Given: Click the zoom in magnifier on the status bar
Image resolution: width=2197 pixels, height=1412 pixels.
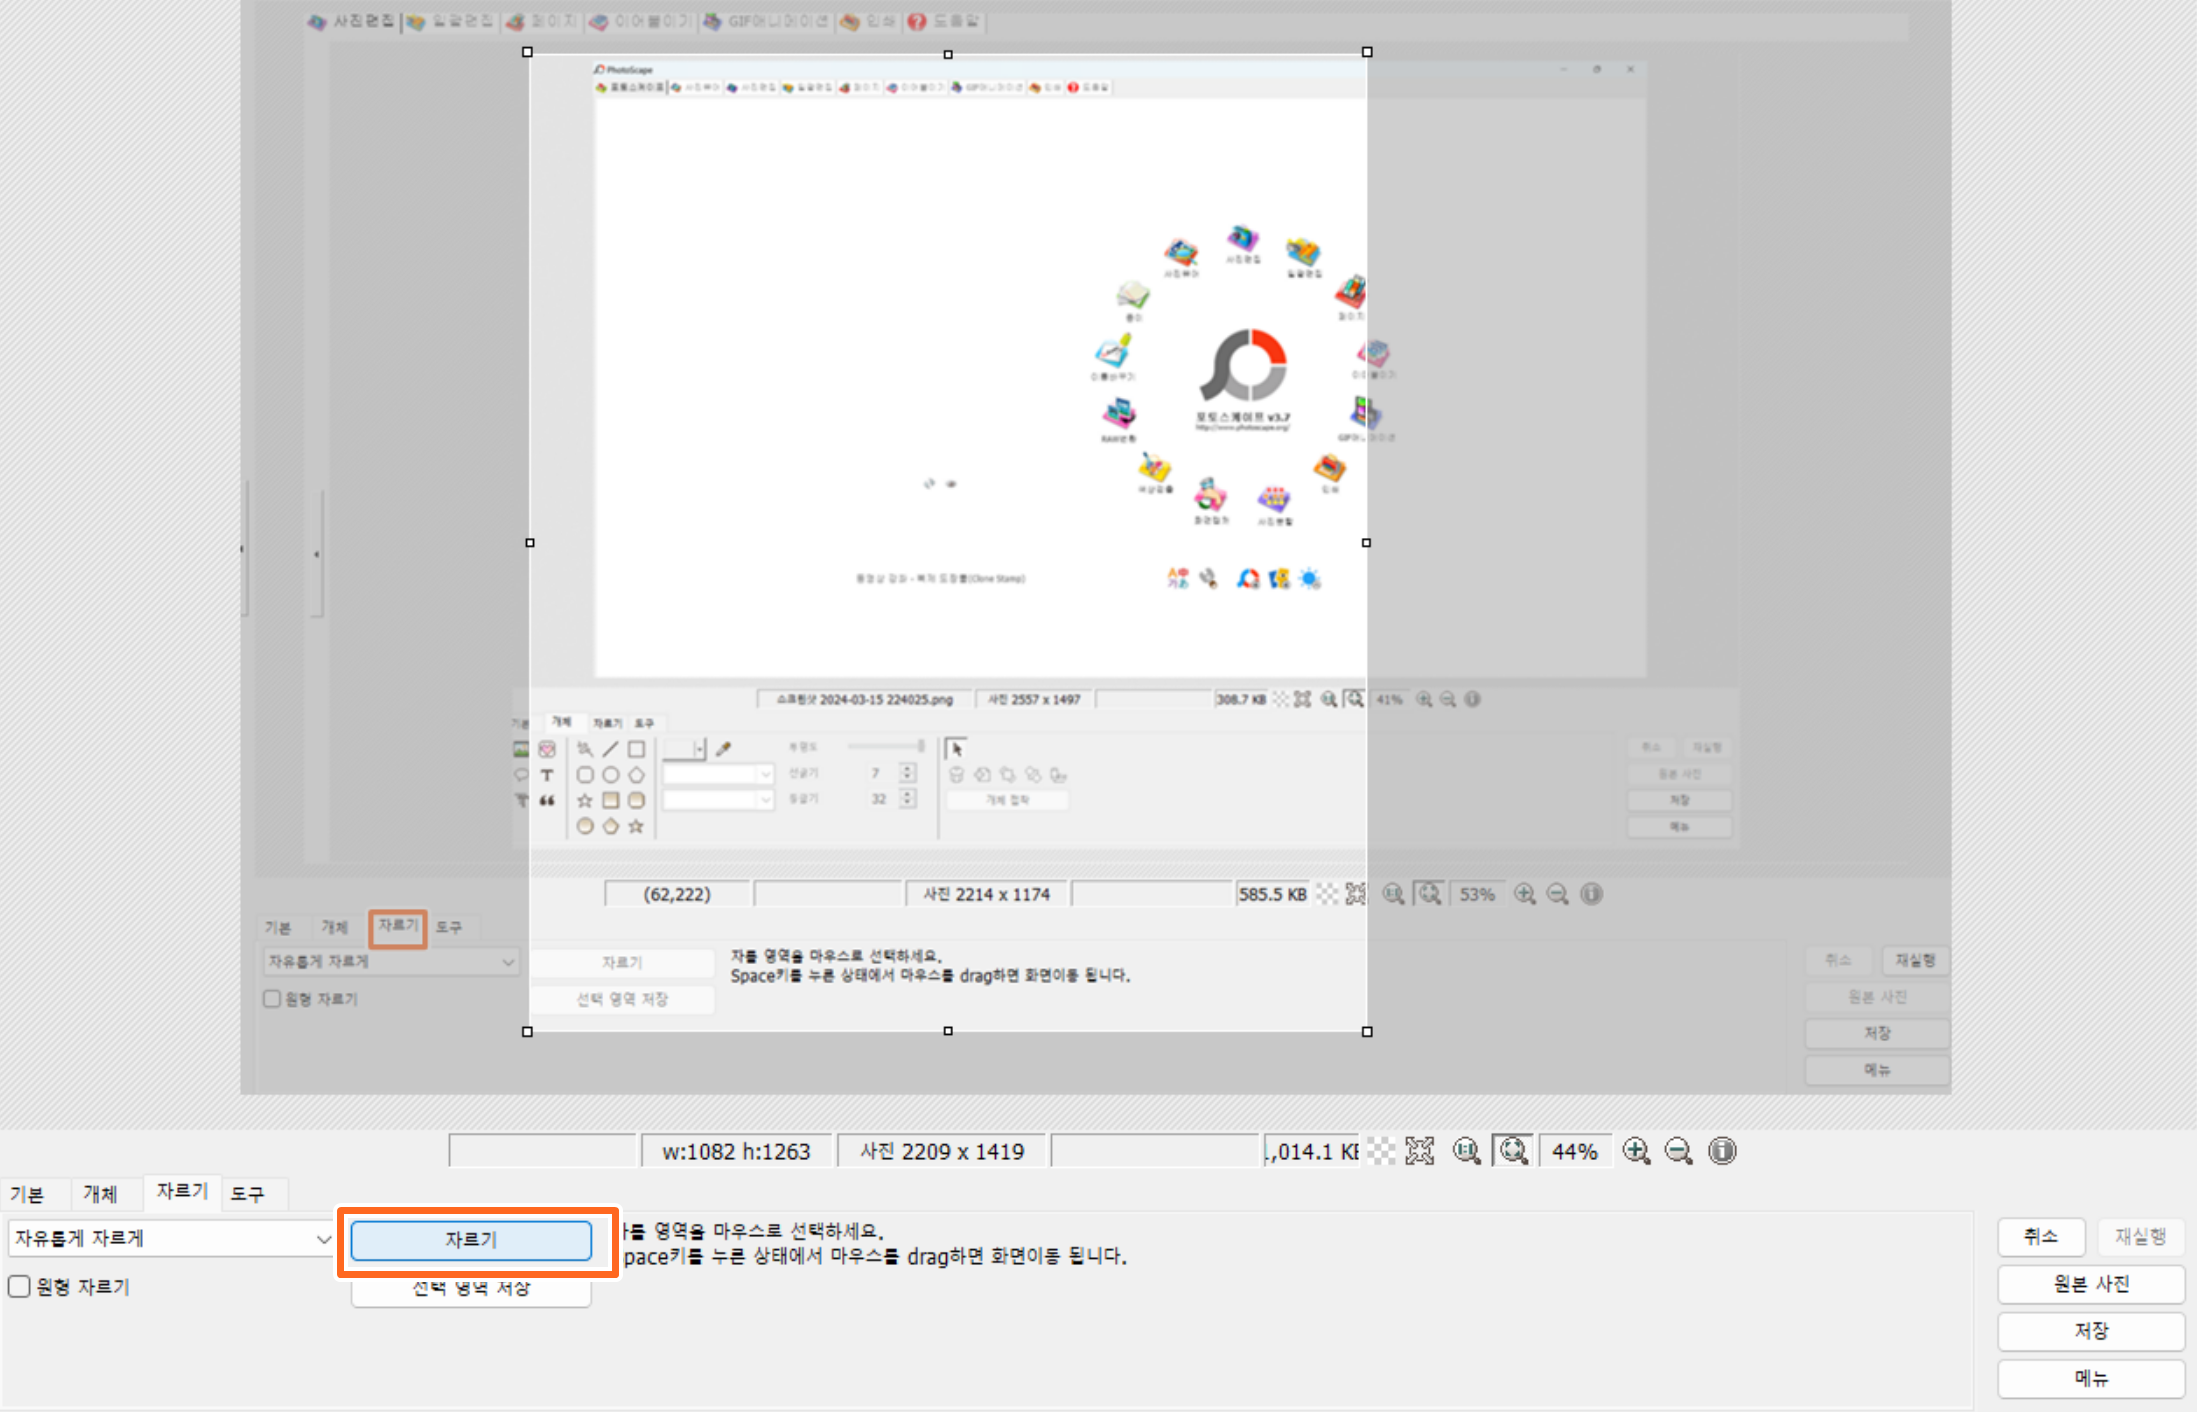Looking at the screenshot, I should [1637, 1151].
